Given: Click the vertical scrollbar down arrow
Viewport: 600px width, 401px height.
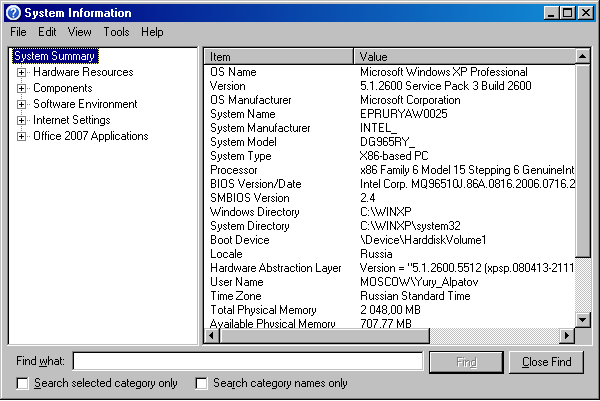Looking at the screenshot, I should (x=582, y=319).
